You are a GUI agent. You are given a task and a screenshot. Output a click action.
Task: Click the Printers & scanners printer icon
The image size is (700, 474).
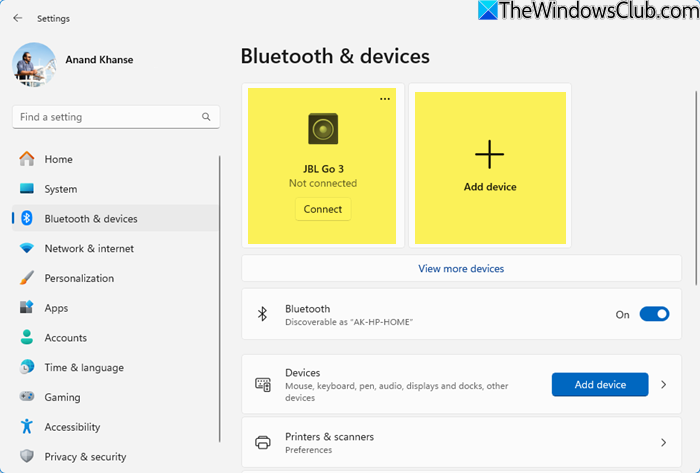tap(263, 442)
